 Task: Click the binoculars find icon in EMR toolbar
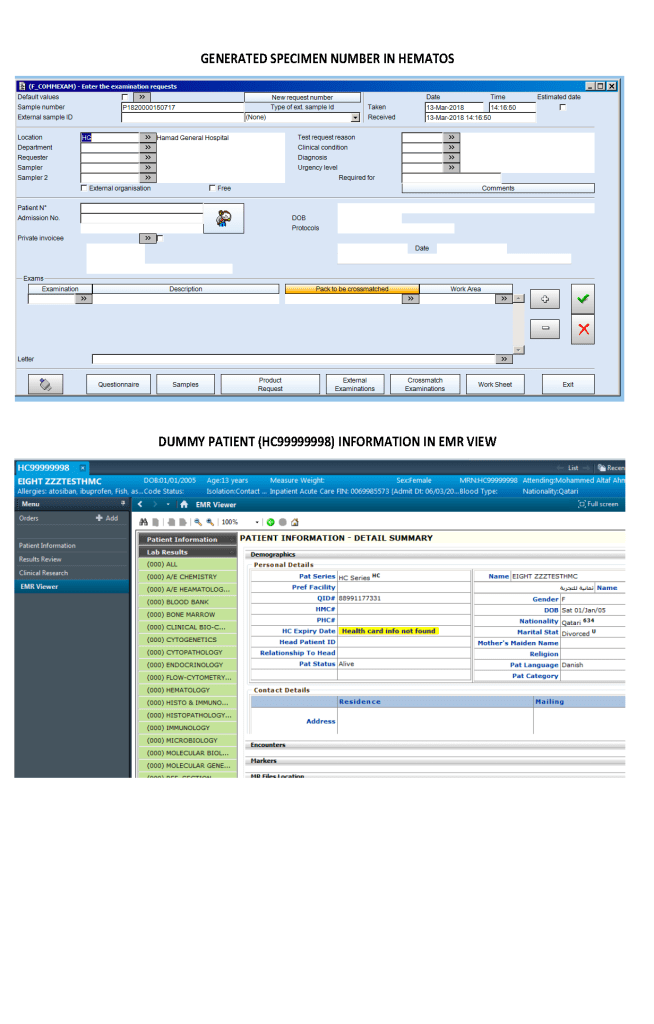point(143,522)
